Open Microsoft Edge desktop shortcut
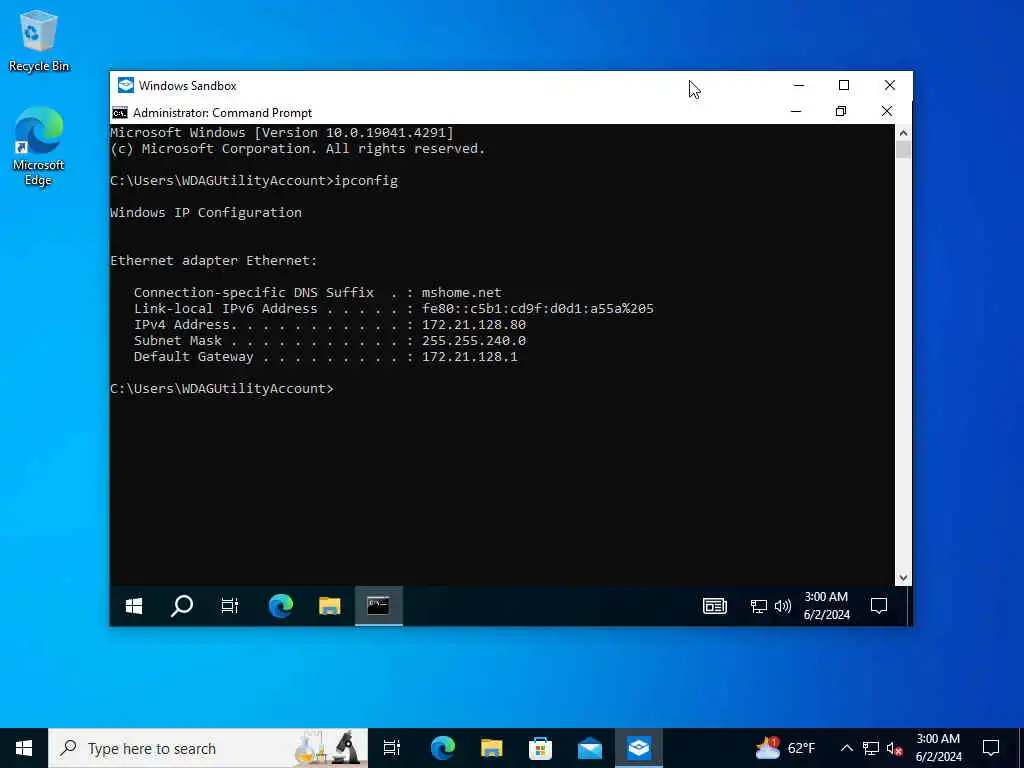Image resolution: width=1024 pixels, height=768 pixels. (39, 146)
